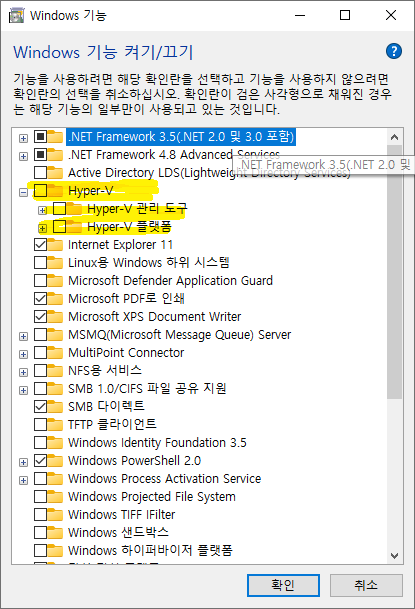This screenshot has height=609, width=415.
Task: Enable Linux용 Windows 하위 시스템 checkbox
Action: coord(40,263)
